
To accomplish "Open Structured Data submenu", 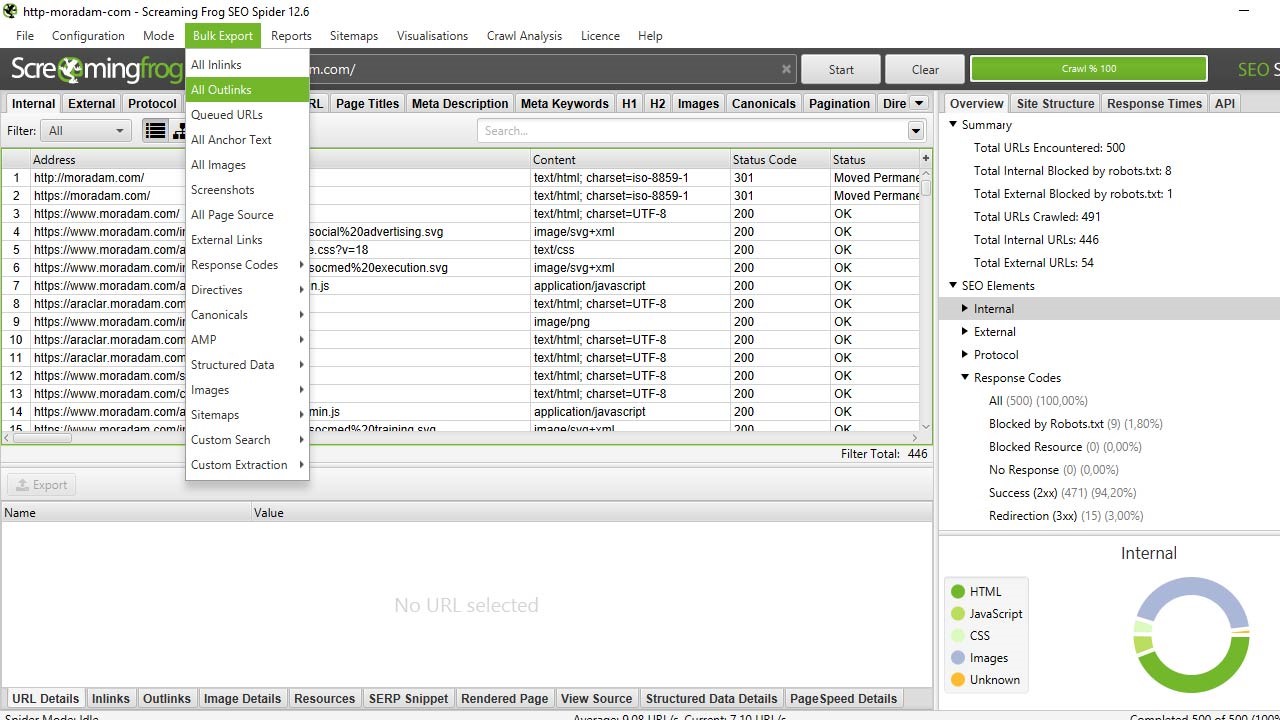I will [x=247, y=365].
